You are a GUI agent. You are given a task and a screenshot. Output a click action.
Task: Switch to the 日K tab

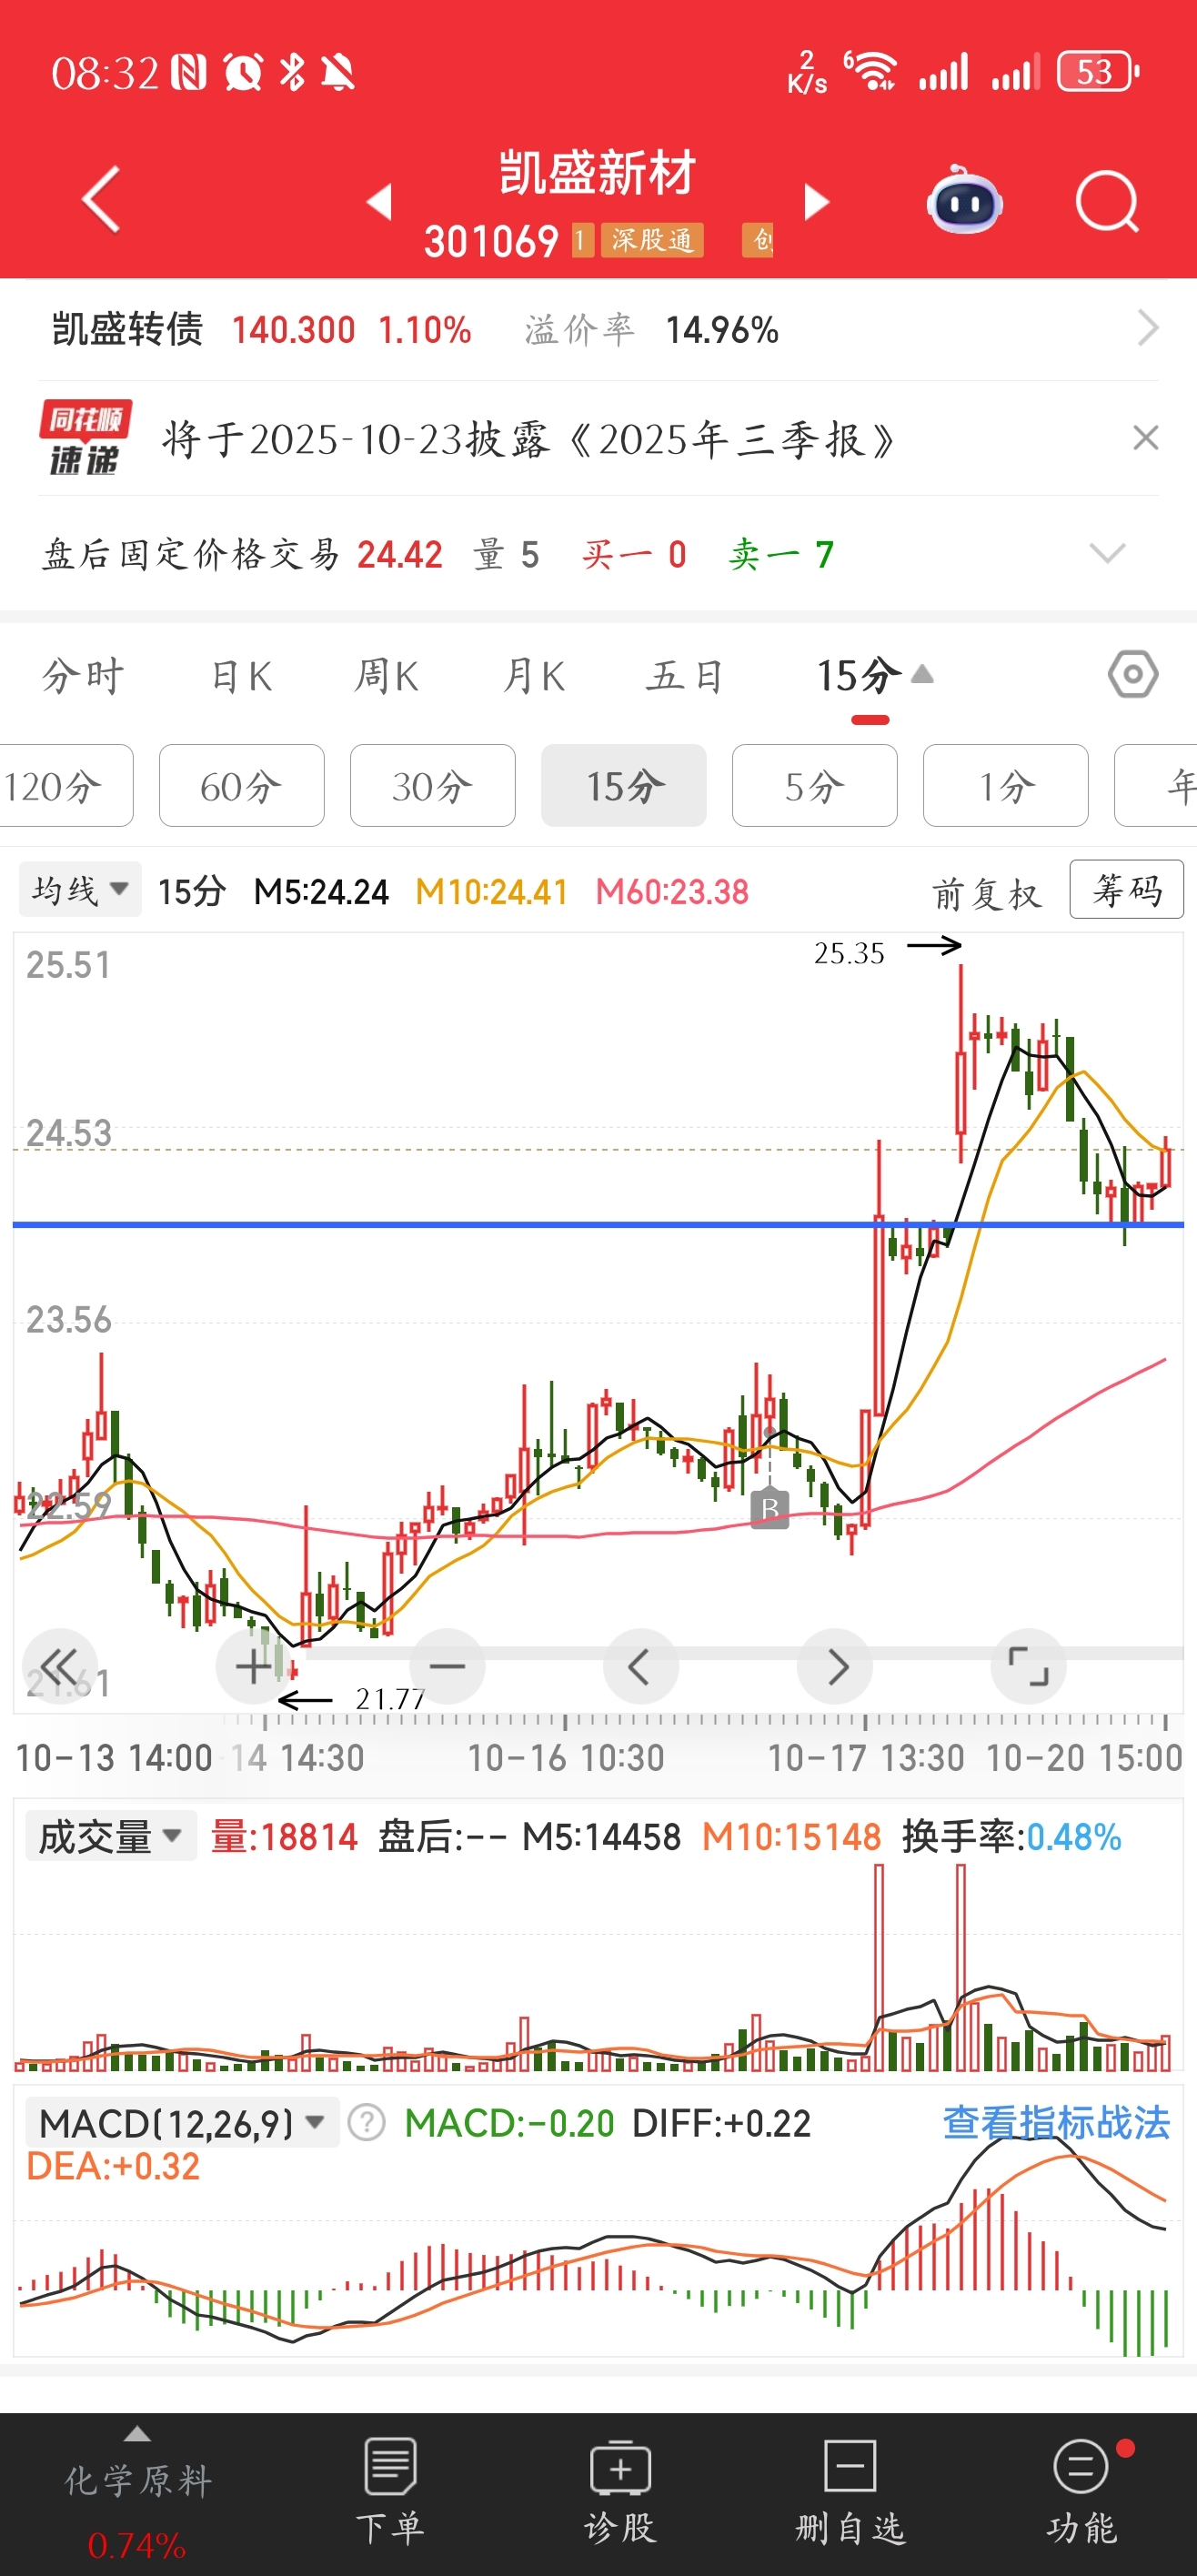point(241,677)
